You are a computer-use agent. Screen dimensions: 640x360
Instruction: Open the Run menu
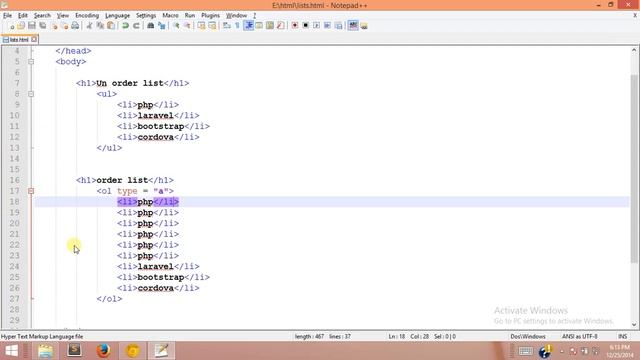tap(190, 16)
